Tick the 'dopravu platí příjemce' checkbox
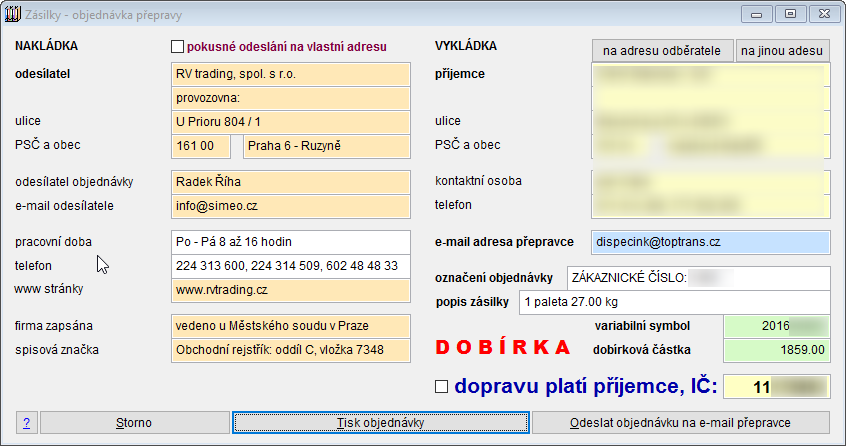The width and height of the screenshot is (846, 446). (441, 386)
